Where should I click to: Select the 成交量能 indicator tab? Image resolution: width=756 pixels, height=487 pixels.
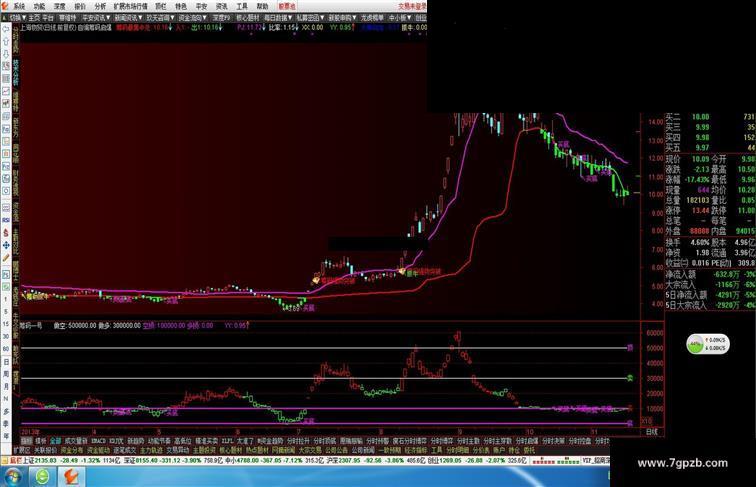pos(76,441)
